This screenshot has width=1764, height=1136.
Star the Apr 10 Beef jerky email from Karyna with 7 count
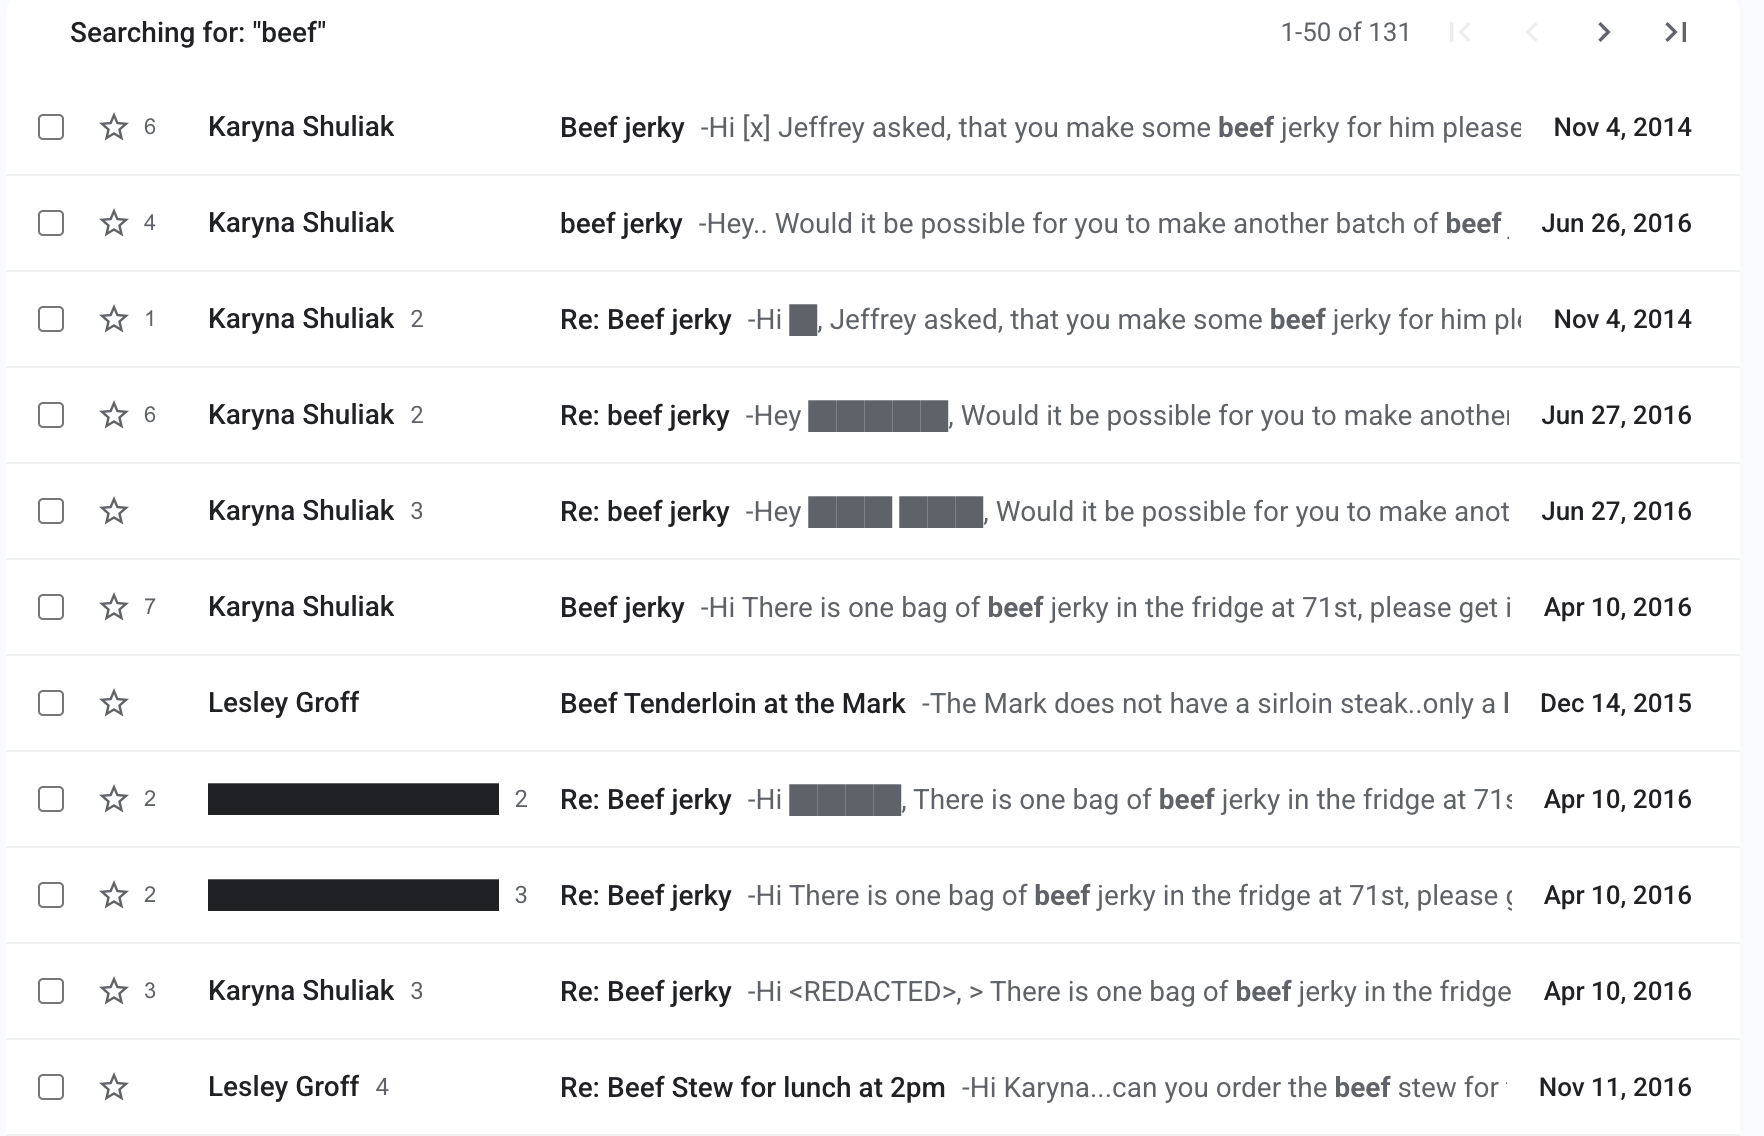click(x=114, y=607)
